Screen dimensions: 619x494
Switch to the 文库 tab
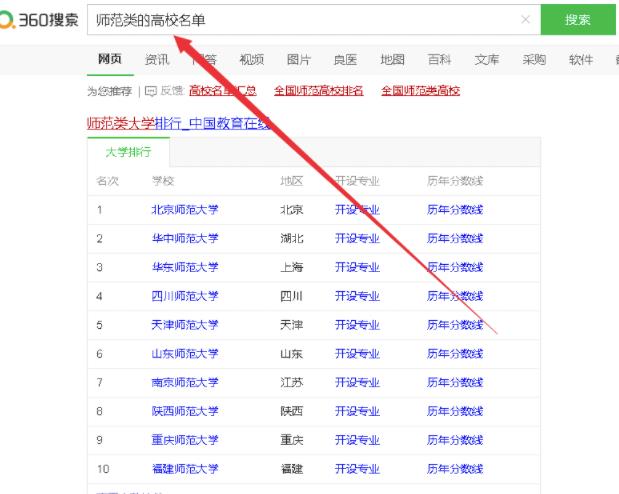(487, 60)
